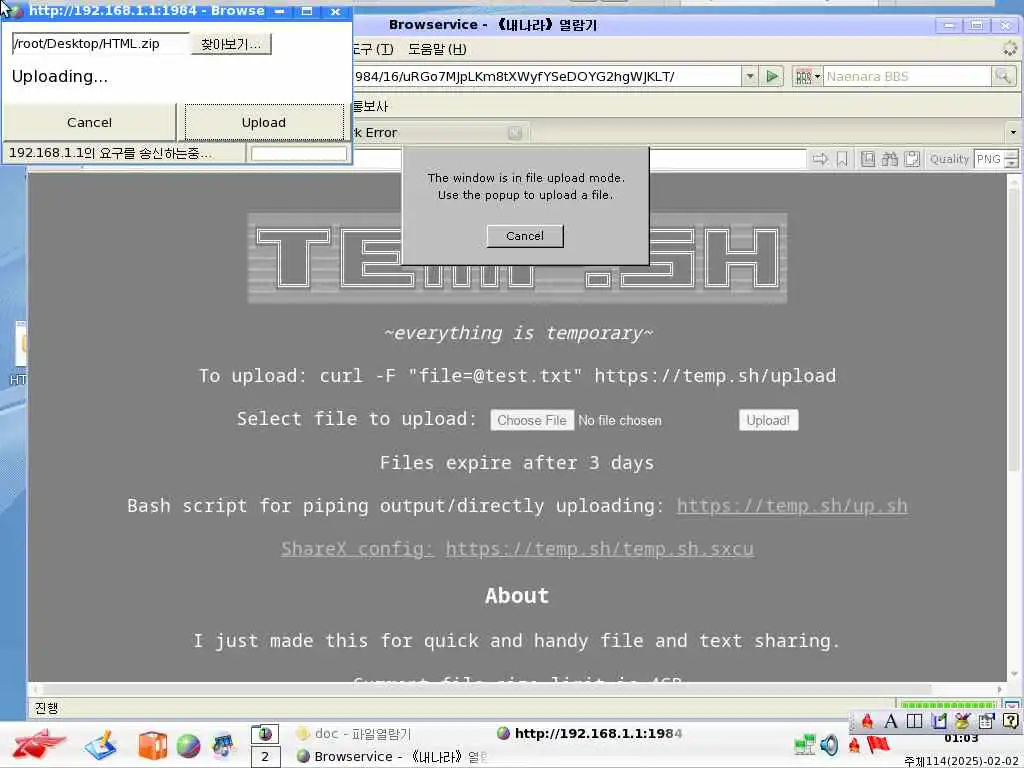
Task: Open the https://temp.sh/up.sh link
Action: tap(792, 506)
